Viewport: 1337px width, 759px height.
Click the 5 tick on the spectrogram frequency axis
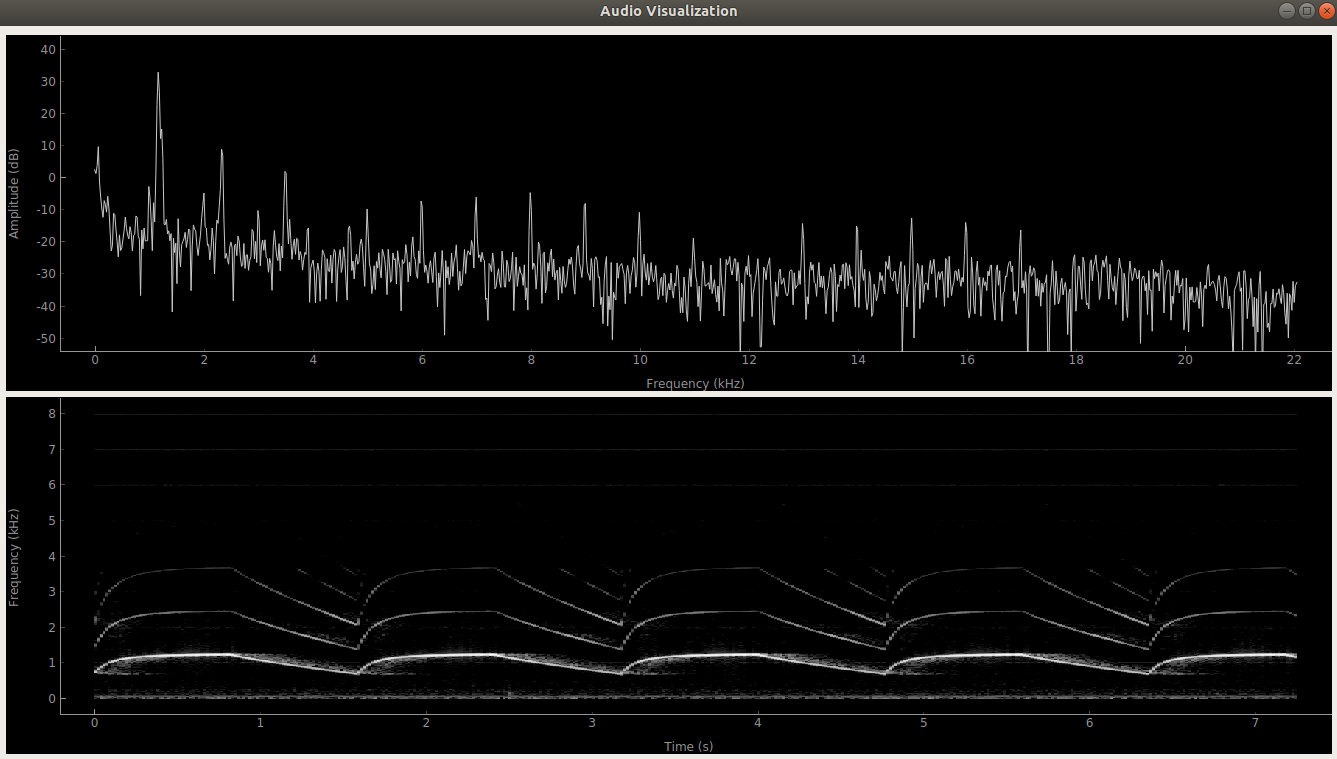(x=50, y=520)
